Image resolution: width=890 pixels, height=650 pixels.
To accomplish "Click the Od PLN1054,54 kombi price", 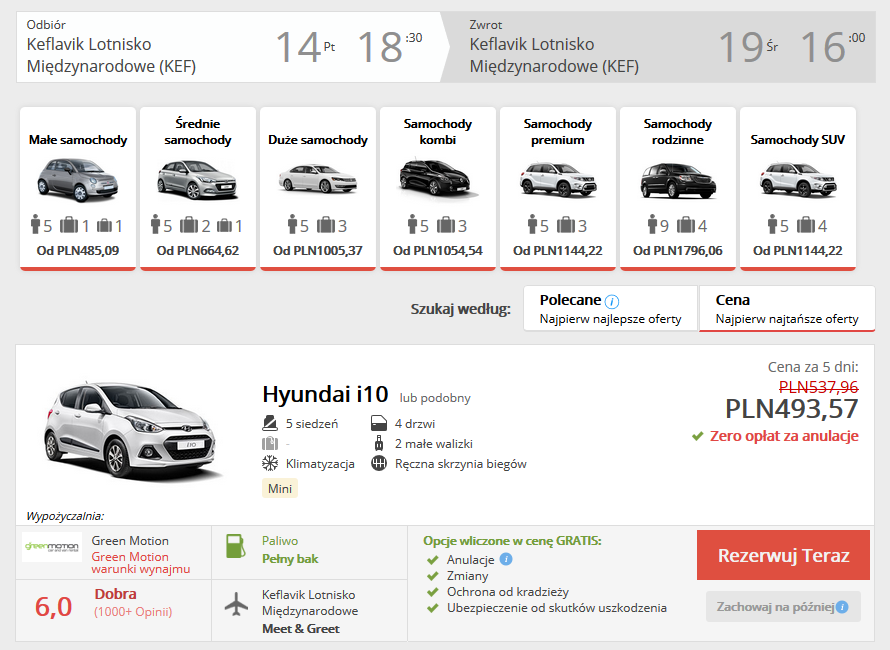I will pyautogui.click(x=438, y=250).
